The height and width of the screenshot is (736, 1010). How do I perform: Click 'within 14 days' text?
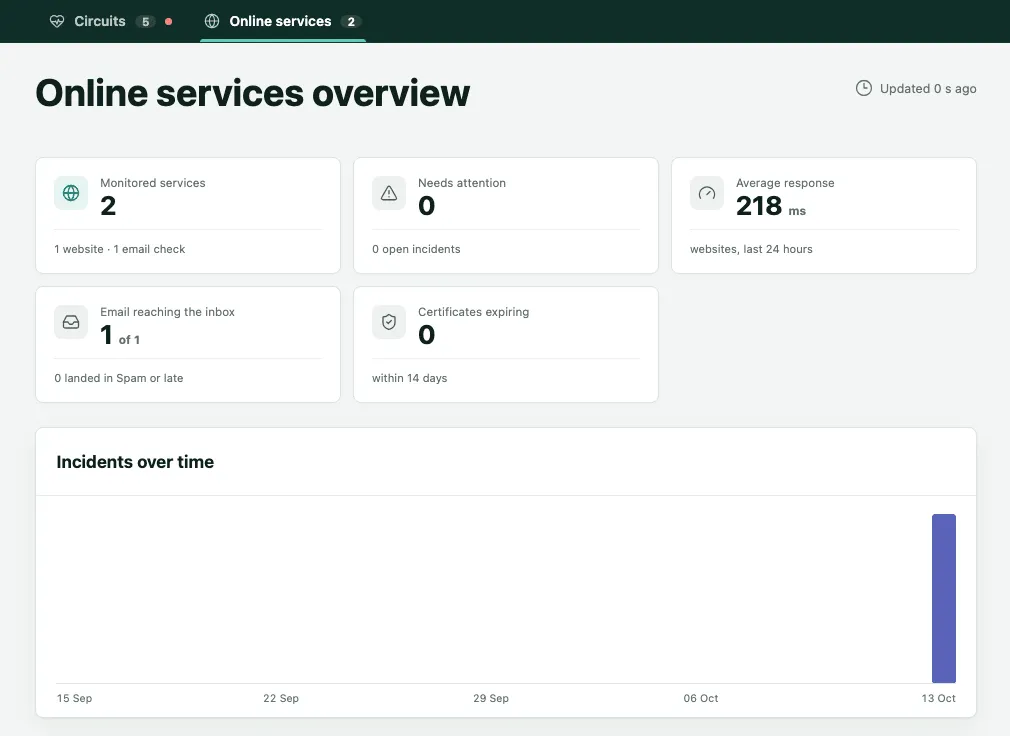click(410, 378)
